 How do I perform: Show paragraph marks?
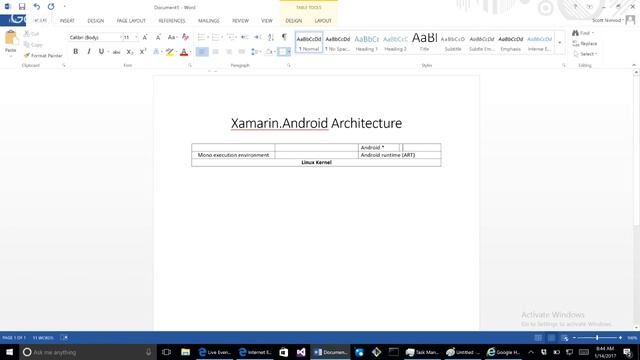pos(284,38)
